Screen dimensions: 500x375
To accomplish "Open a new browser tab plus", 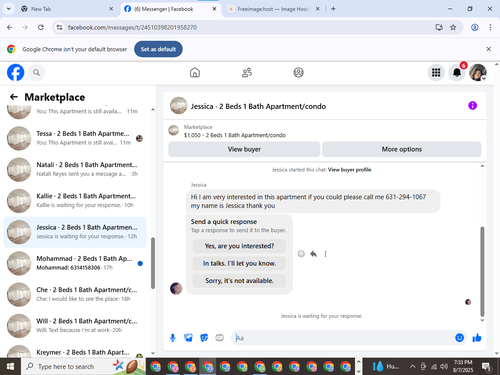I will 333,9.
